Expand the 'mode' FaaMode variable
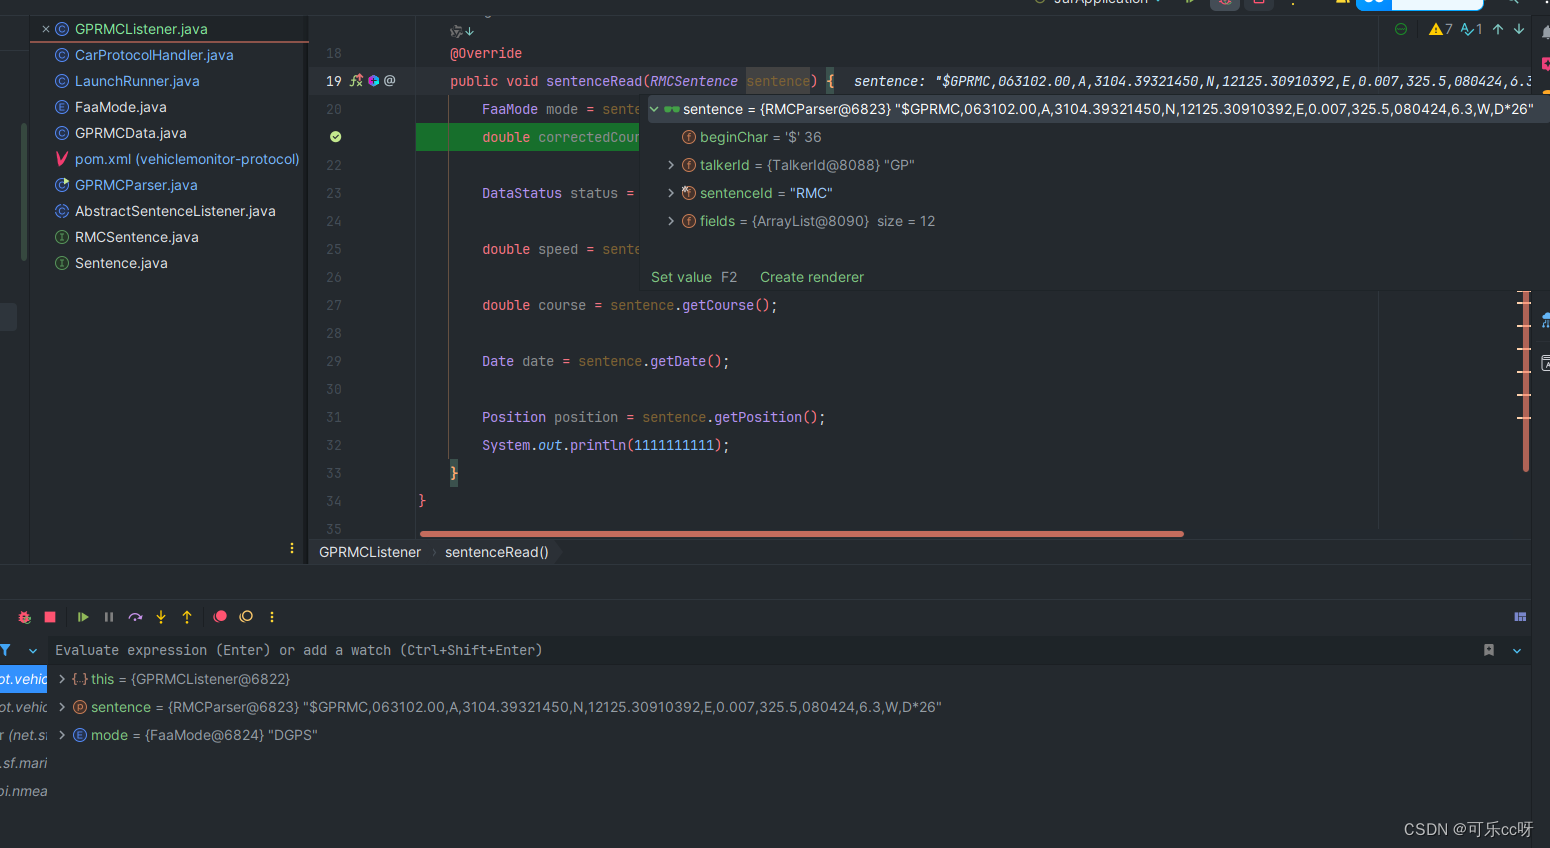This screenshot has width=1550, height=848. point(62,735)
